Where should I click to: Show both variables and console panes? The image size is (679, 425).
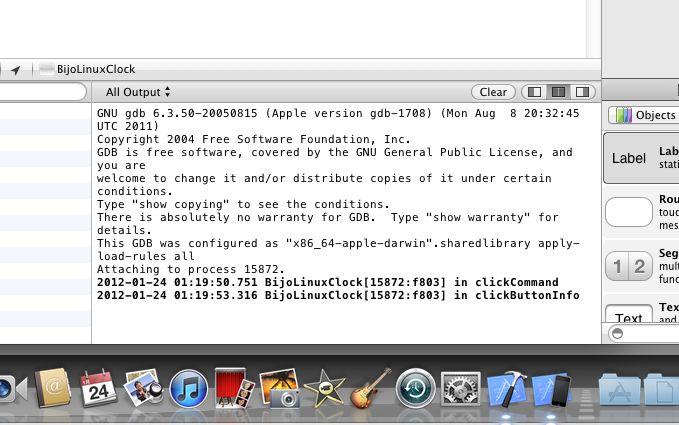pyautogui.click(x=558, y=92)
